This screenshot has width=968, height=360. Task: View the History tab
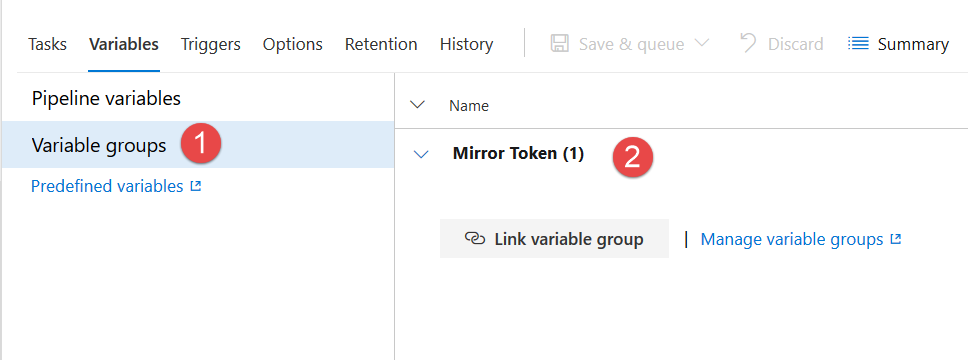466,44
